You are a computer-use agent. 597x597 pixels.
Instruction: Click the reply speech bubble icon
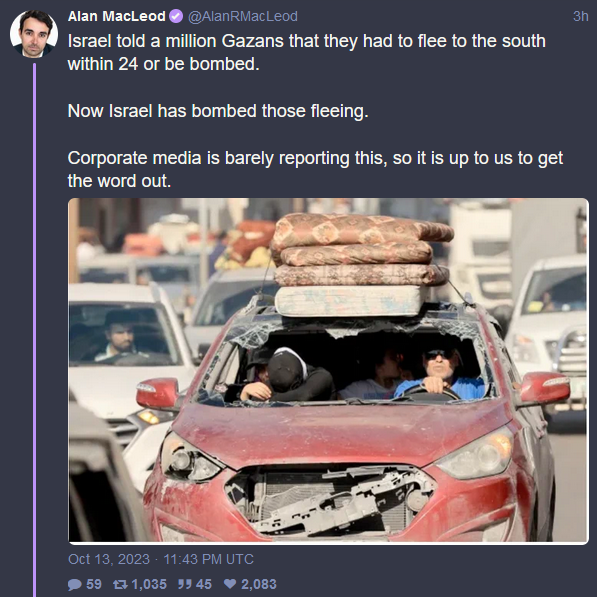75,584
